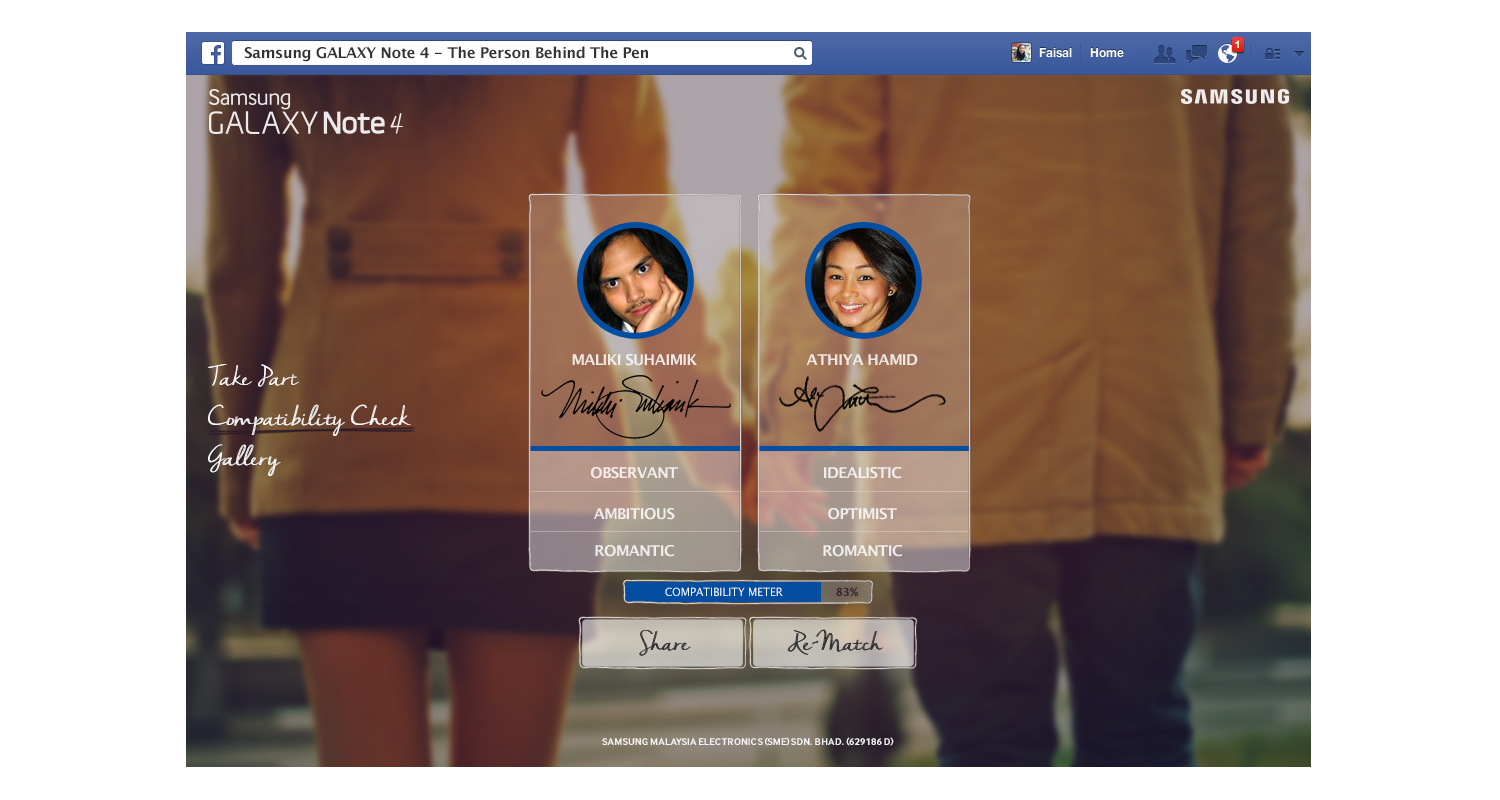Click Faisal's profile picture thumbnail
Viewport: 1500px width, 800px height.
(1021, 53)
